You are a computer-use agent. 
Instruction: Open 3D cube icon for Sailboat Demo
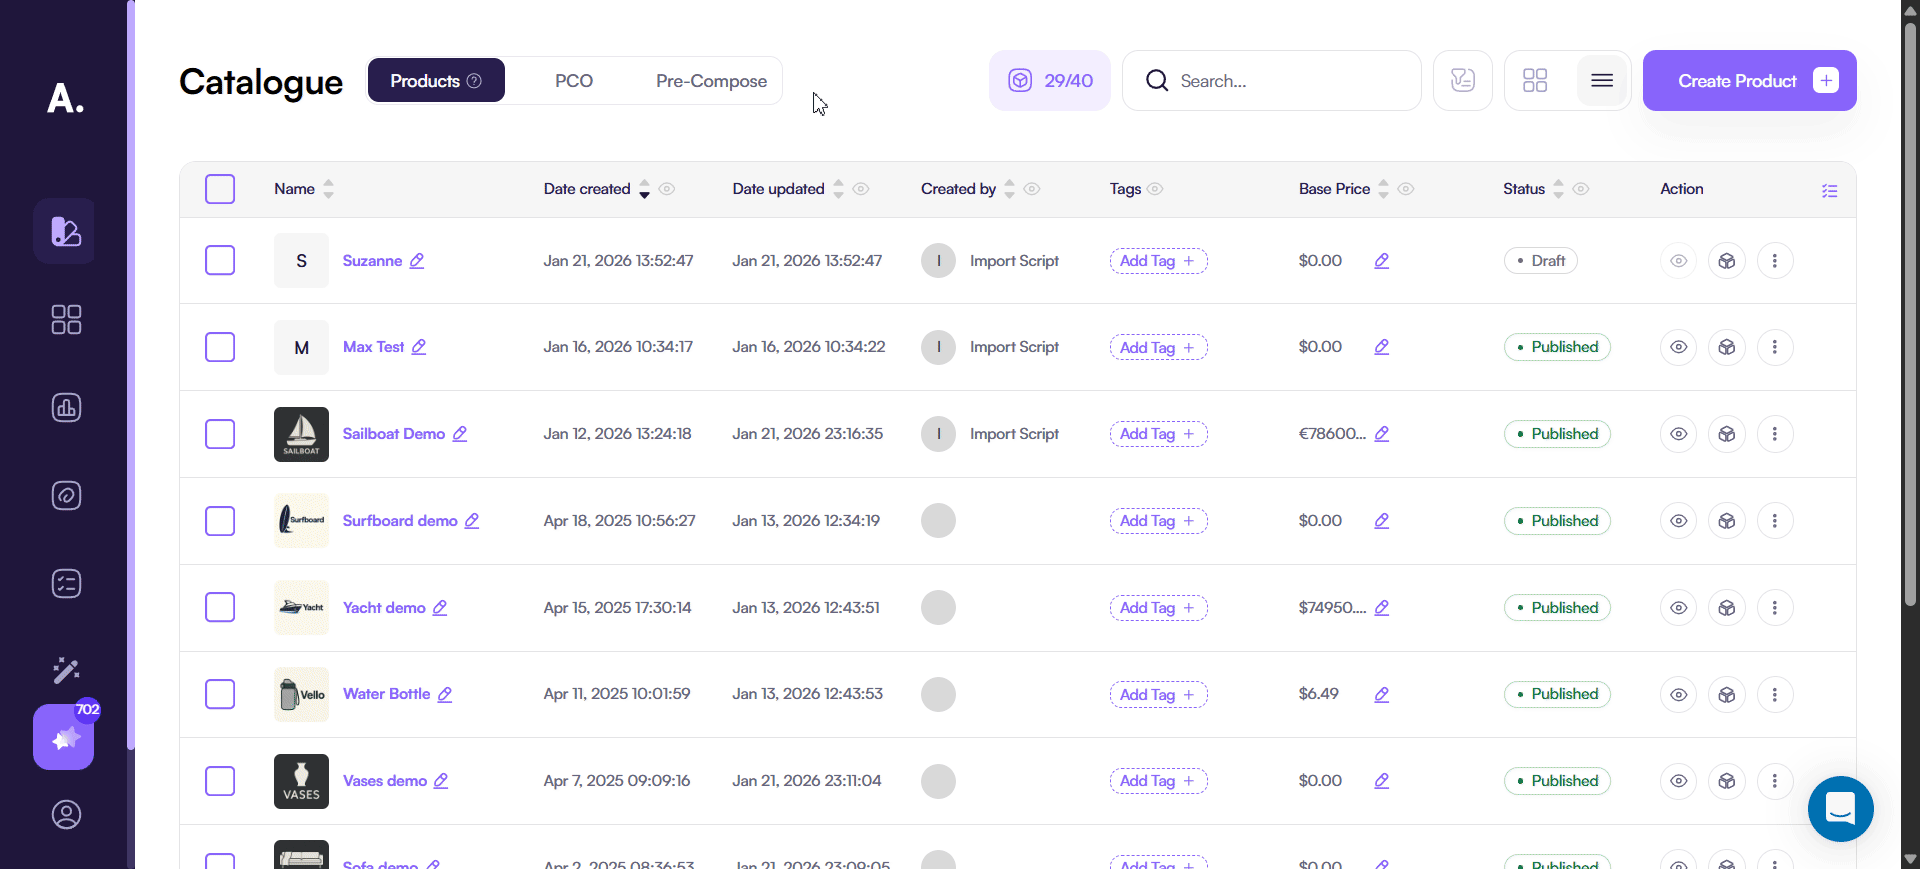pyautogui.click(x=1726, y=434)
